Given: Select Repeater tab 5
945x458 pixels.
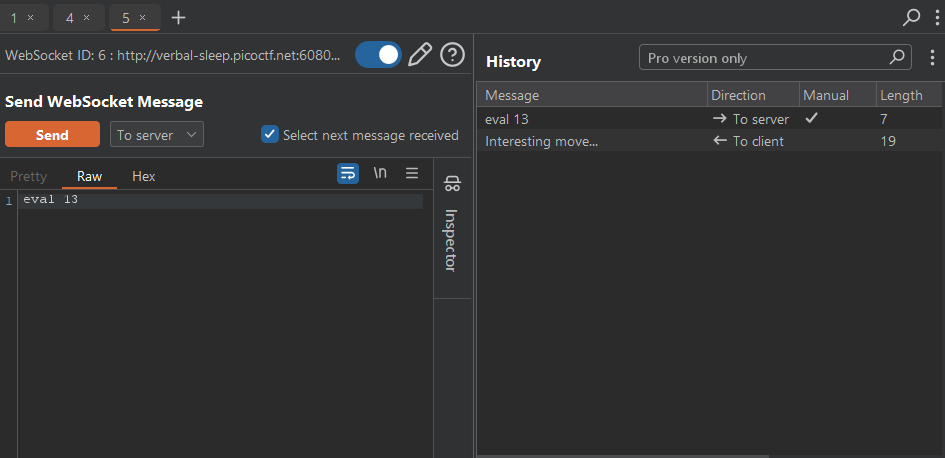Looking at the screenshot, I should [126, 18].
